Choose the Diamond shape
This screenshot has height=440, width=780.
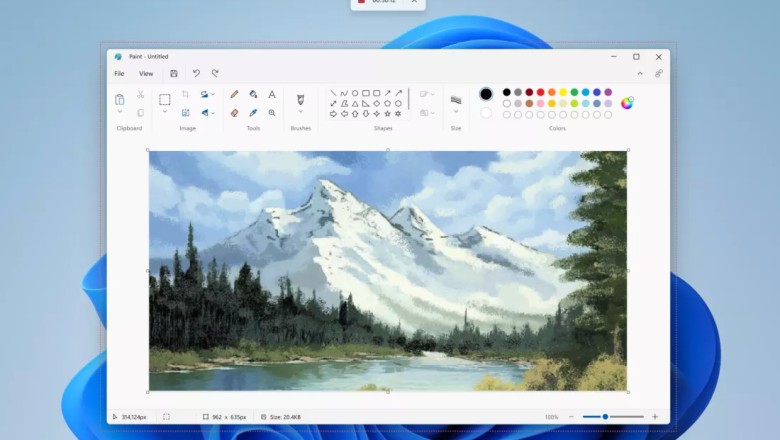(x=377, y=103)
